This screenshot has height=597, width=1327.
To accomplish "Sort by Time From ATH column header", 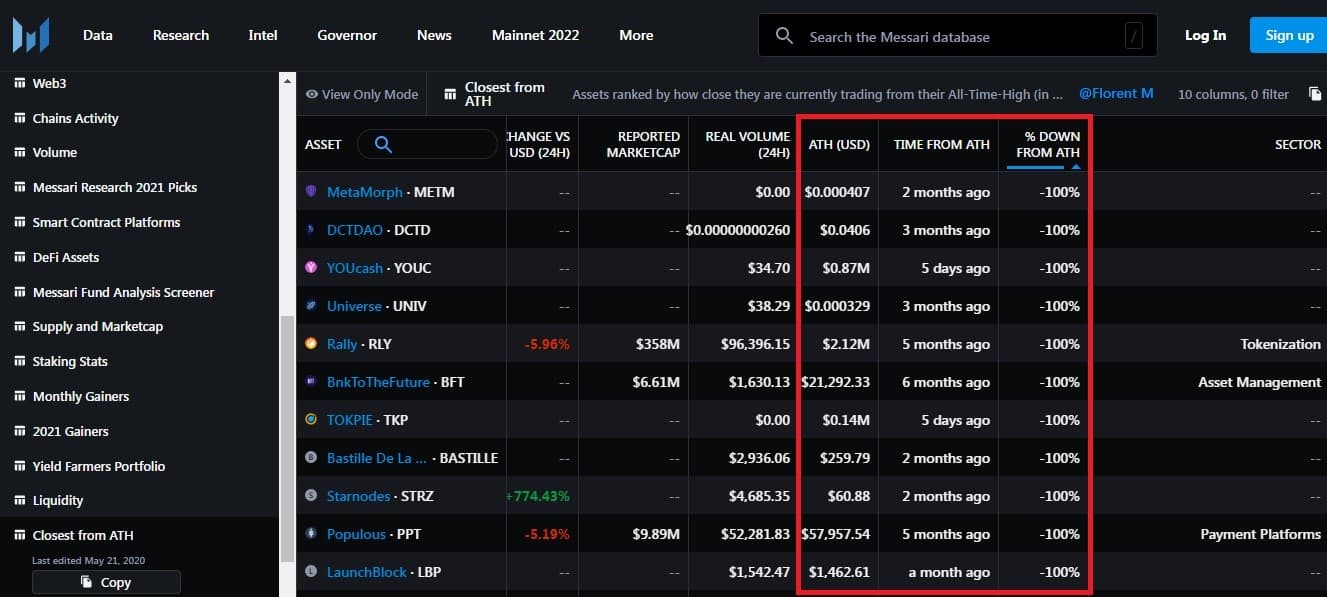I will pos(942,145).
